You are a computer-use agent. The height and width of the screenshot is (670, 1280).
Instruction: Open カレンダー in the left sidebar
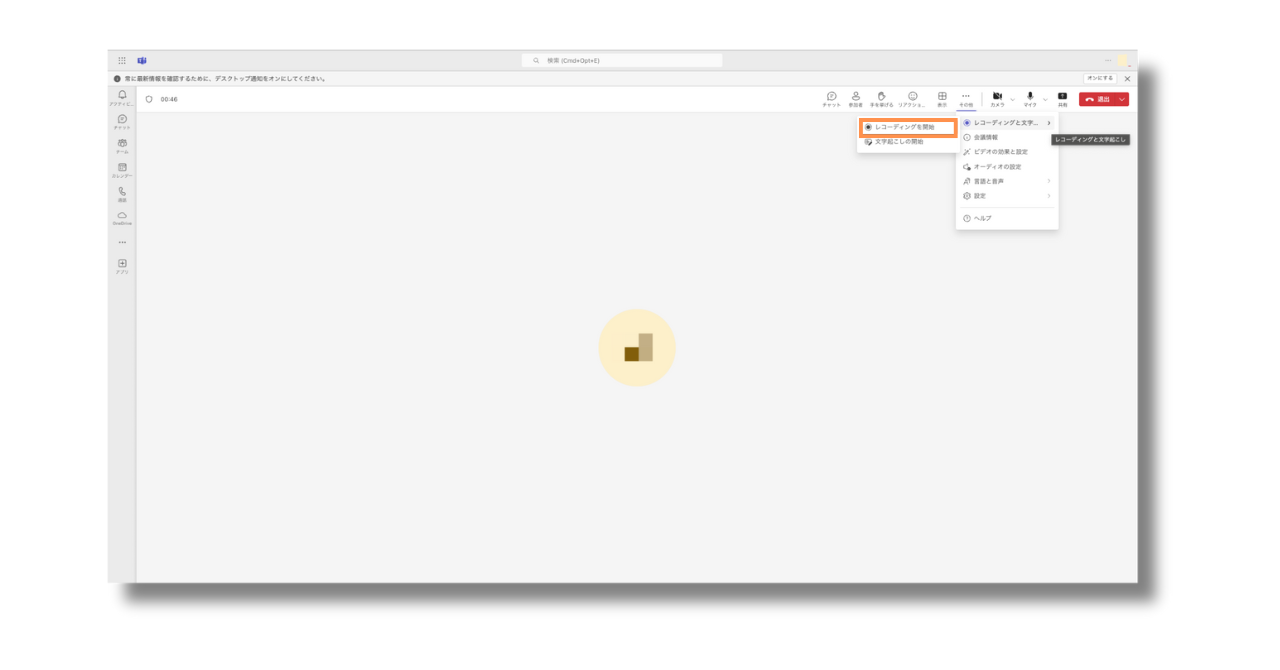tap(122, 170)
